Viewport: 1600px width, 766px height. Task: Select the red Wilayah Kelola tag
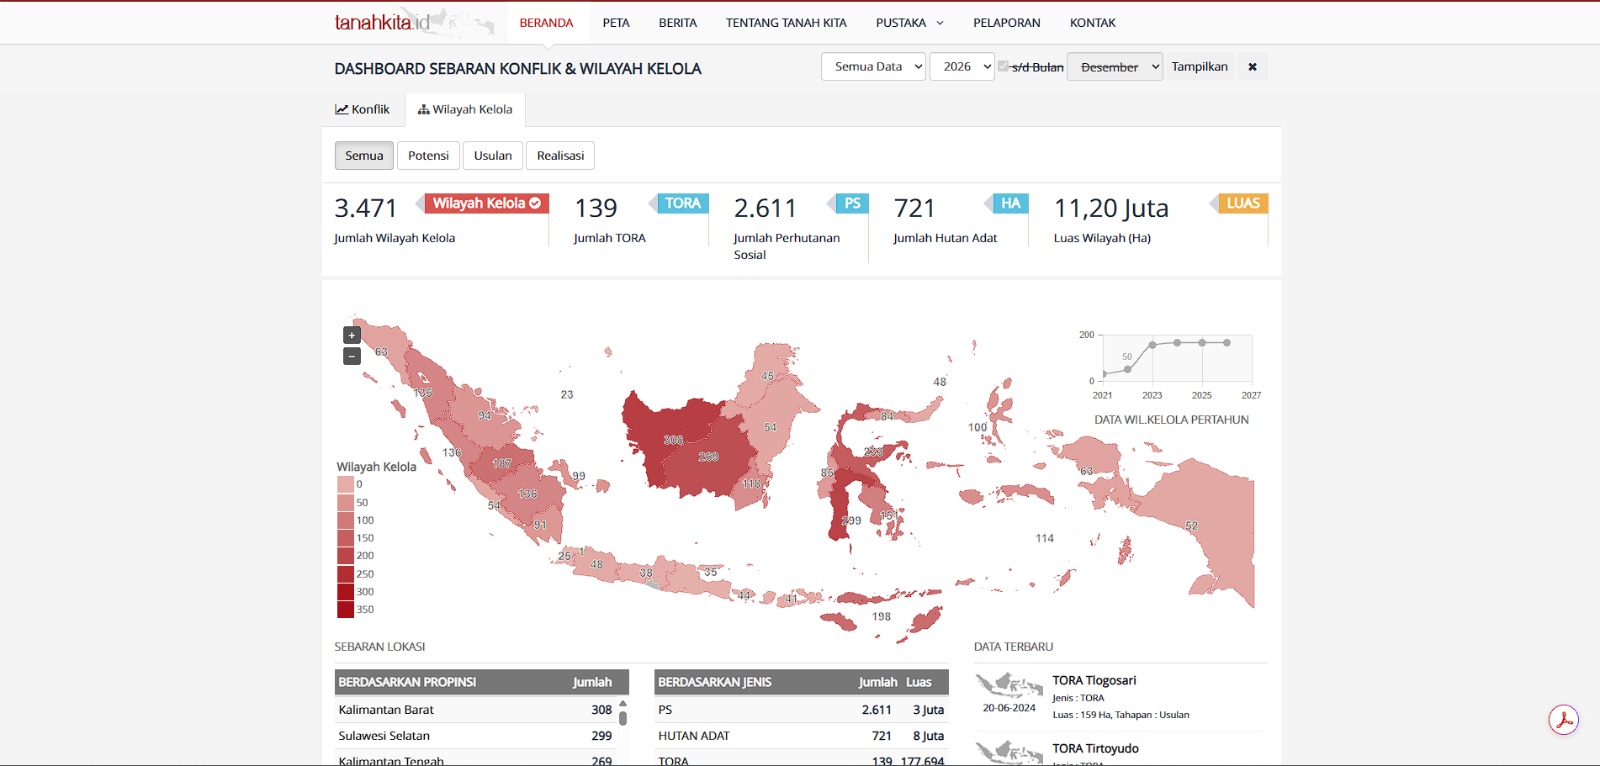point(486,203)
